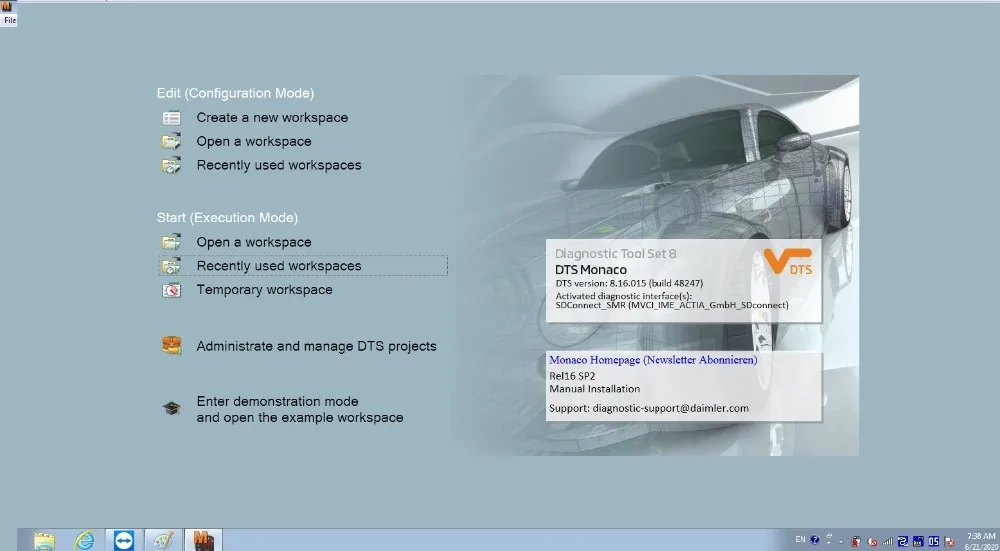Click the muted volume tray icon
This screenshot has height=551, width=1000.
coord(872,542)
